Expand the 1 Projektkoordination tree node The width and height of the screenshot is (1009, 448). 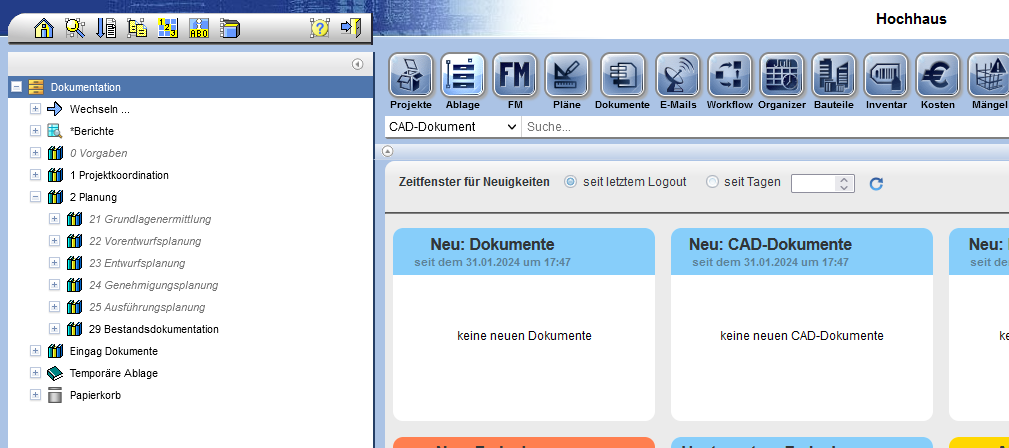pos(35,175)
